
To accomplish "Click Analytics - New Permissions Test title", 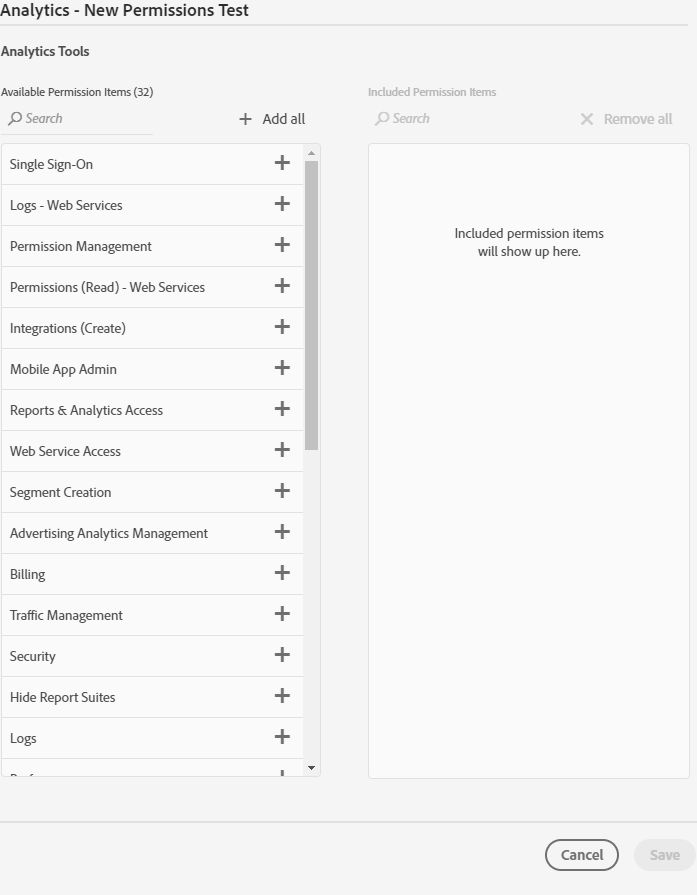I will click(124, 10).
